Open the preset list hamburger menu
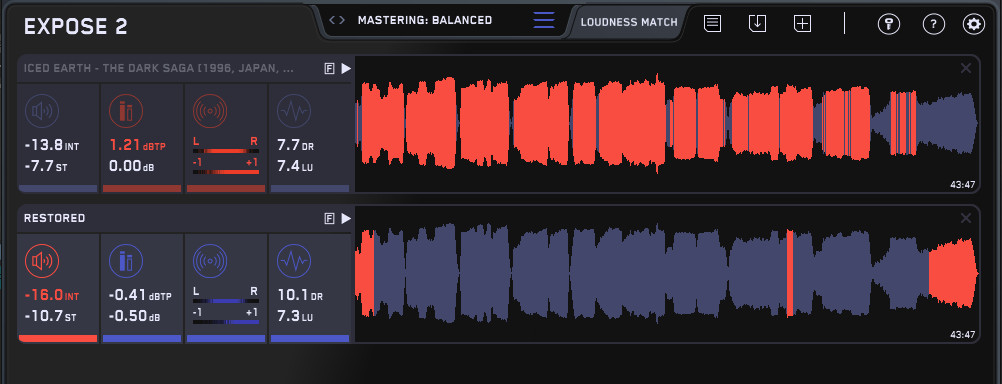1002x384 pixels. pyautogui.click(x=544, y=20)
